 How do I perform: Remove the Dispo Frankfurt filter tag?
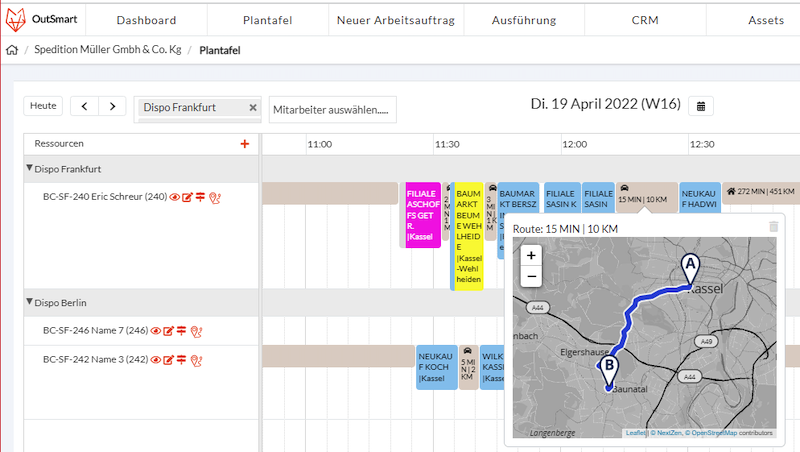pyautogui.click(x=253, y=108)
